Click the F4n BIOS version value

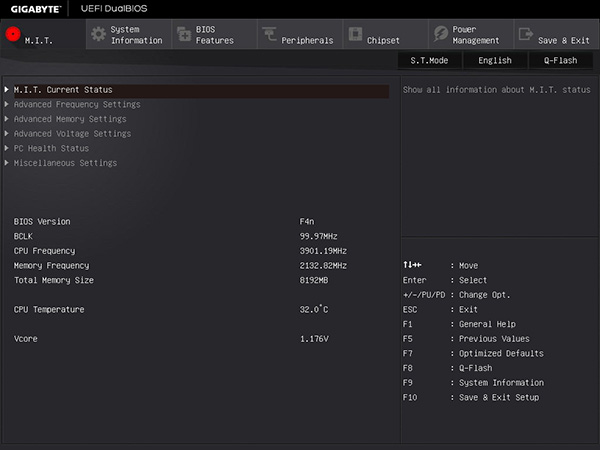coord(307,222)
